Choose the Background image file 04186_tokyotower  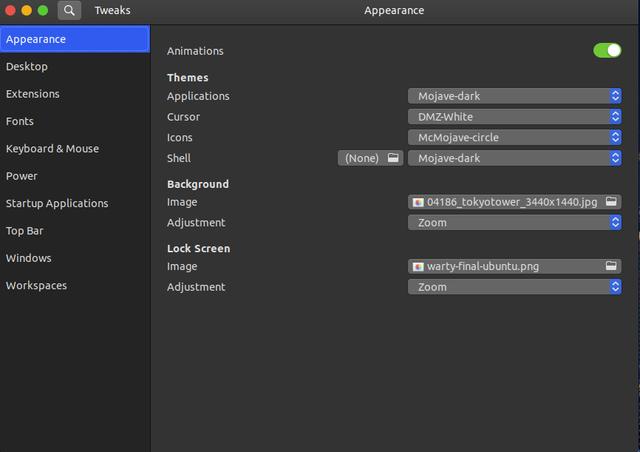click(514, 202)
